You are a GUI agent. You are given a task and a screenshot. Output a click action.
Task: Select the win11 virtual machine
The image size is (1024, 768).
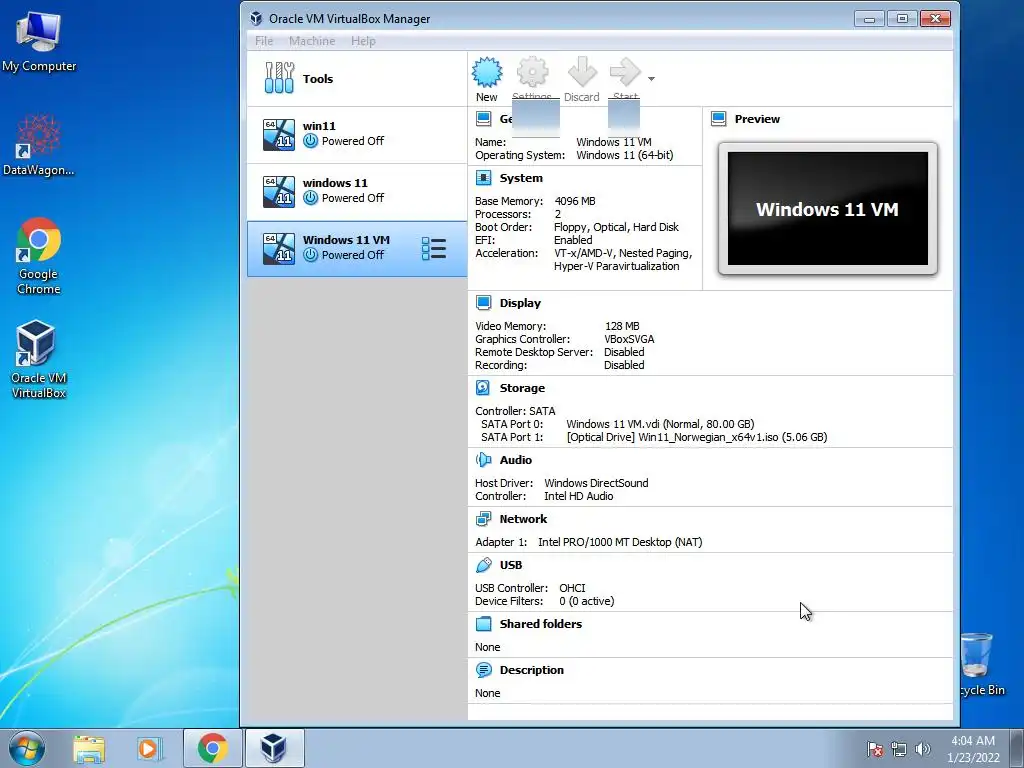pyautogui.click(x=357, y=135)
